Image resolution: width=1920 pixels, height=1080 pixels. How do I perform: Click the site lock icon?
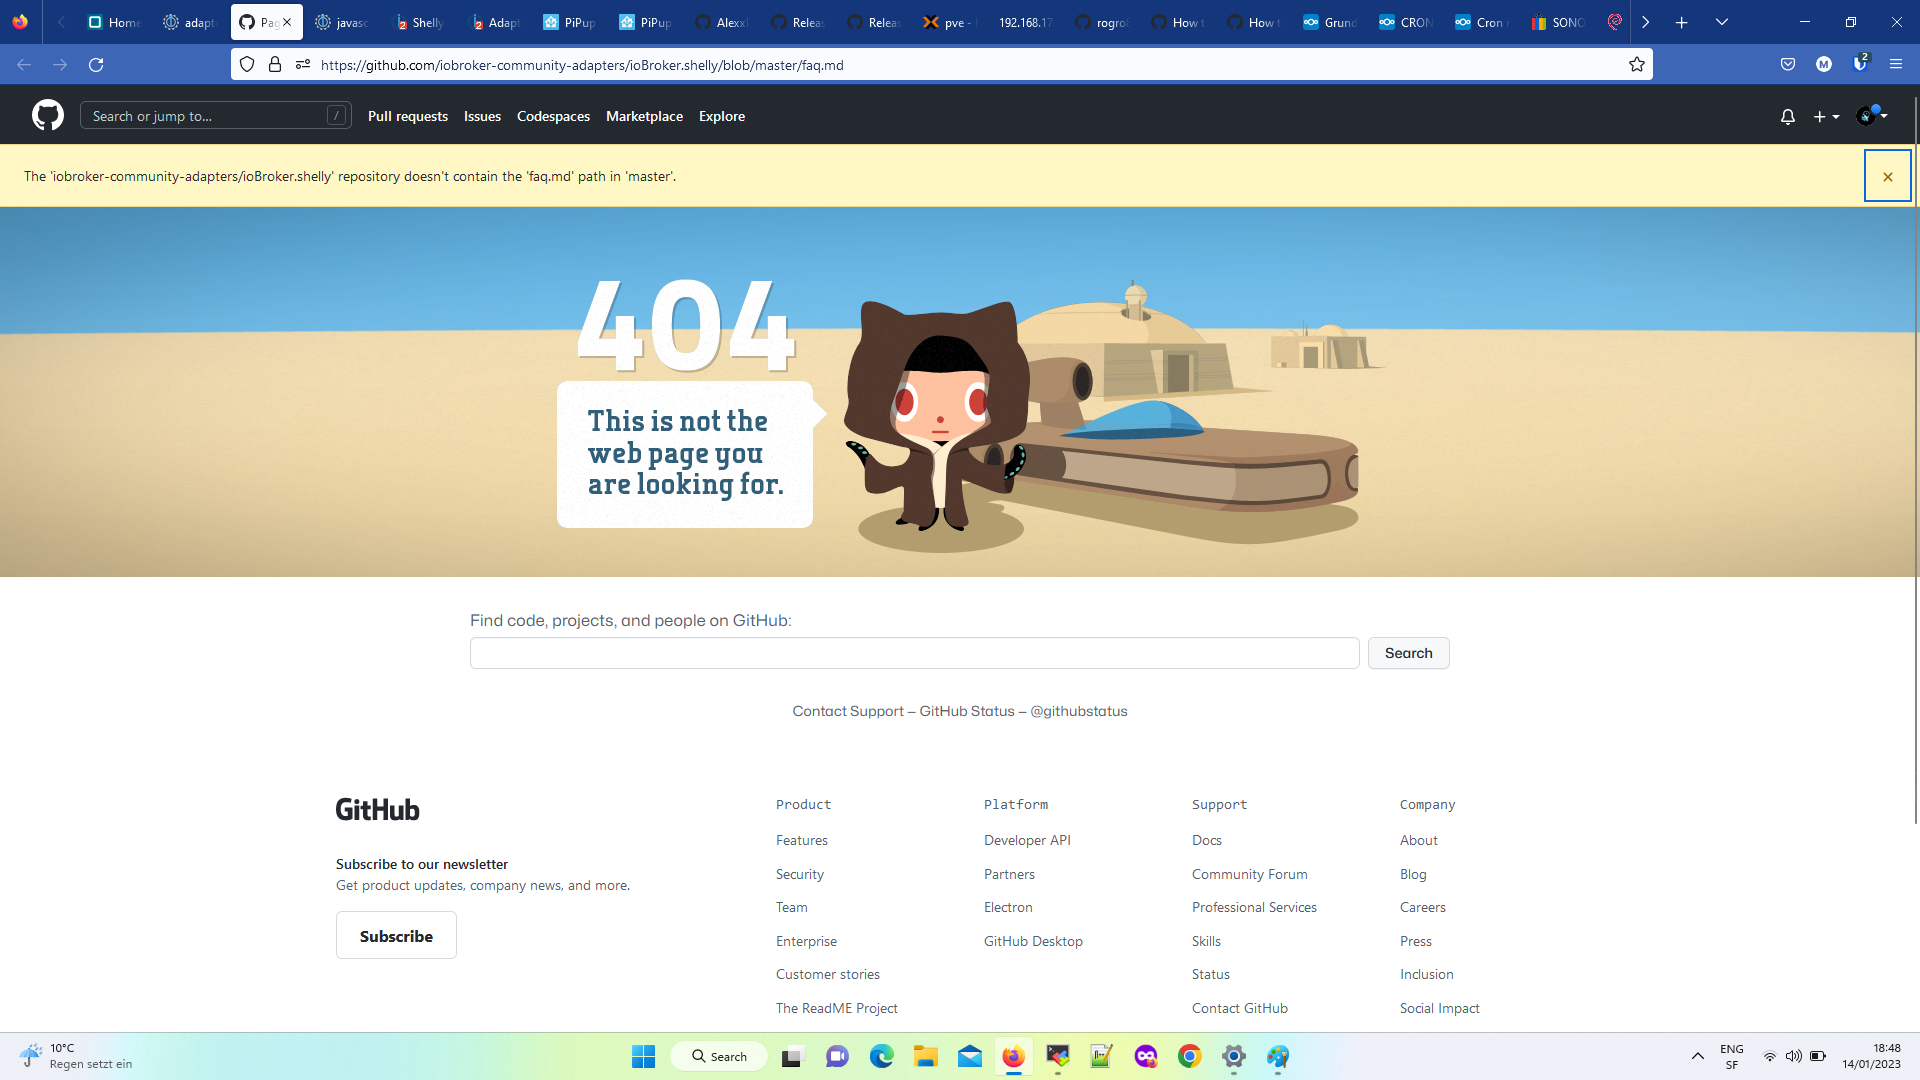click(x=275, y=65)
